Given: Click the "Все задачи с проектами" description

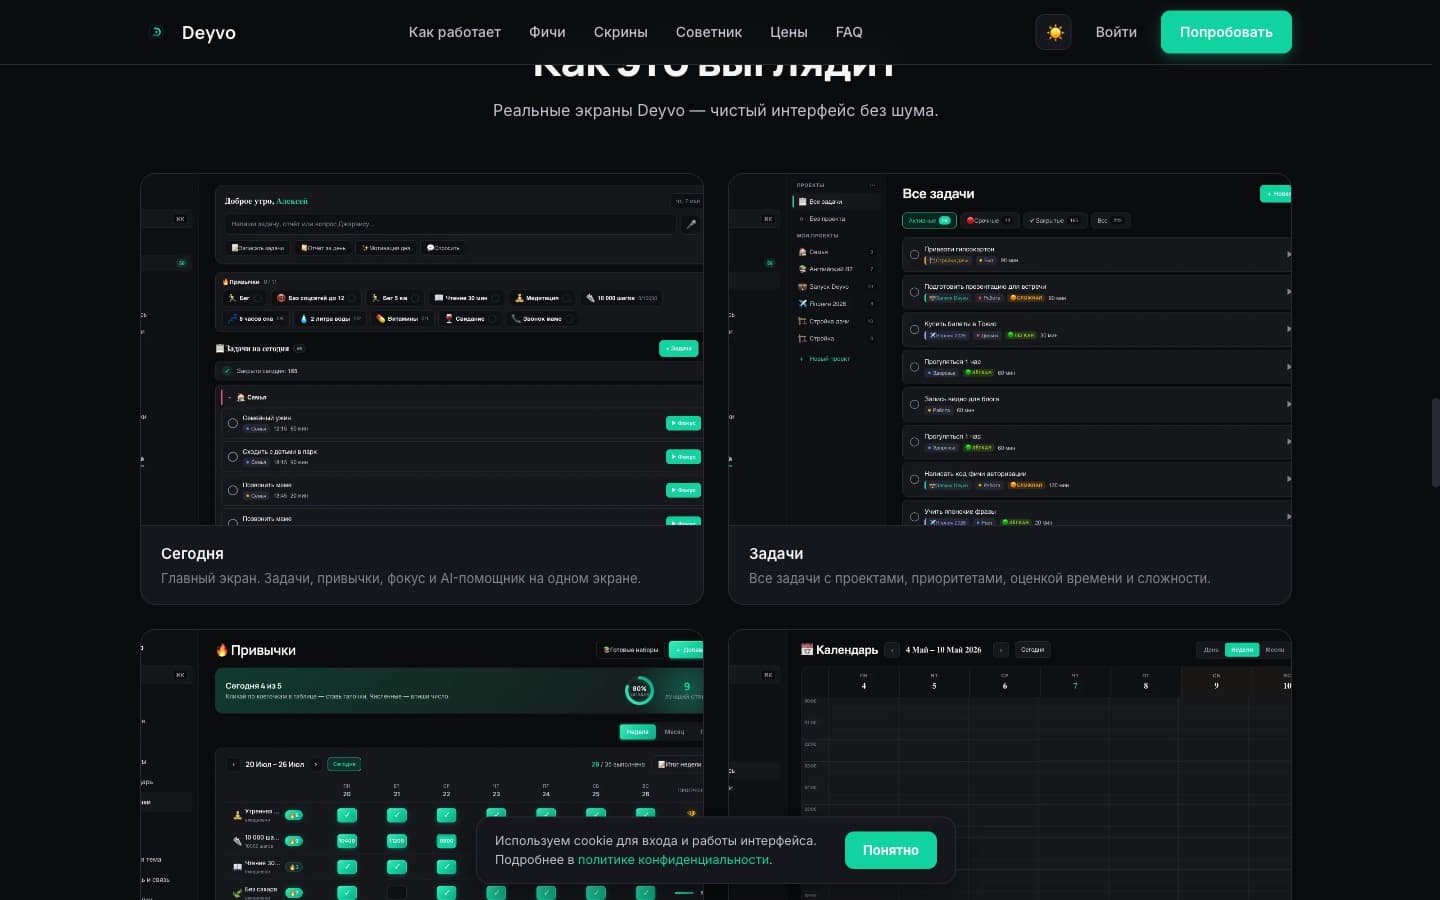Looking at the screenshot, I should point(979,578).
